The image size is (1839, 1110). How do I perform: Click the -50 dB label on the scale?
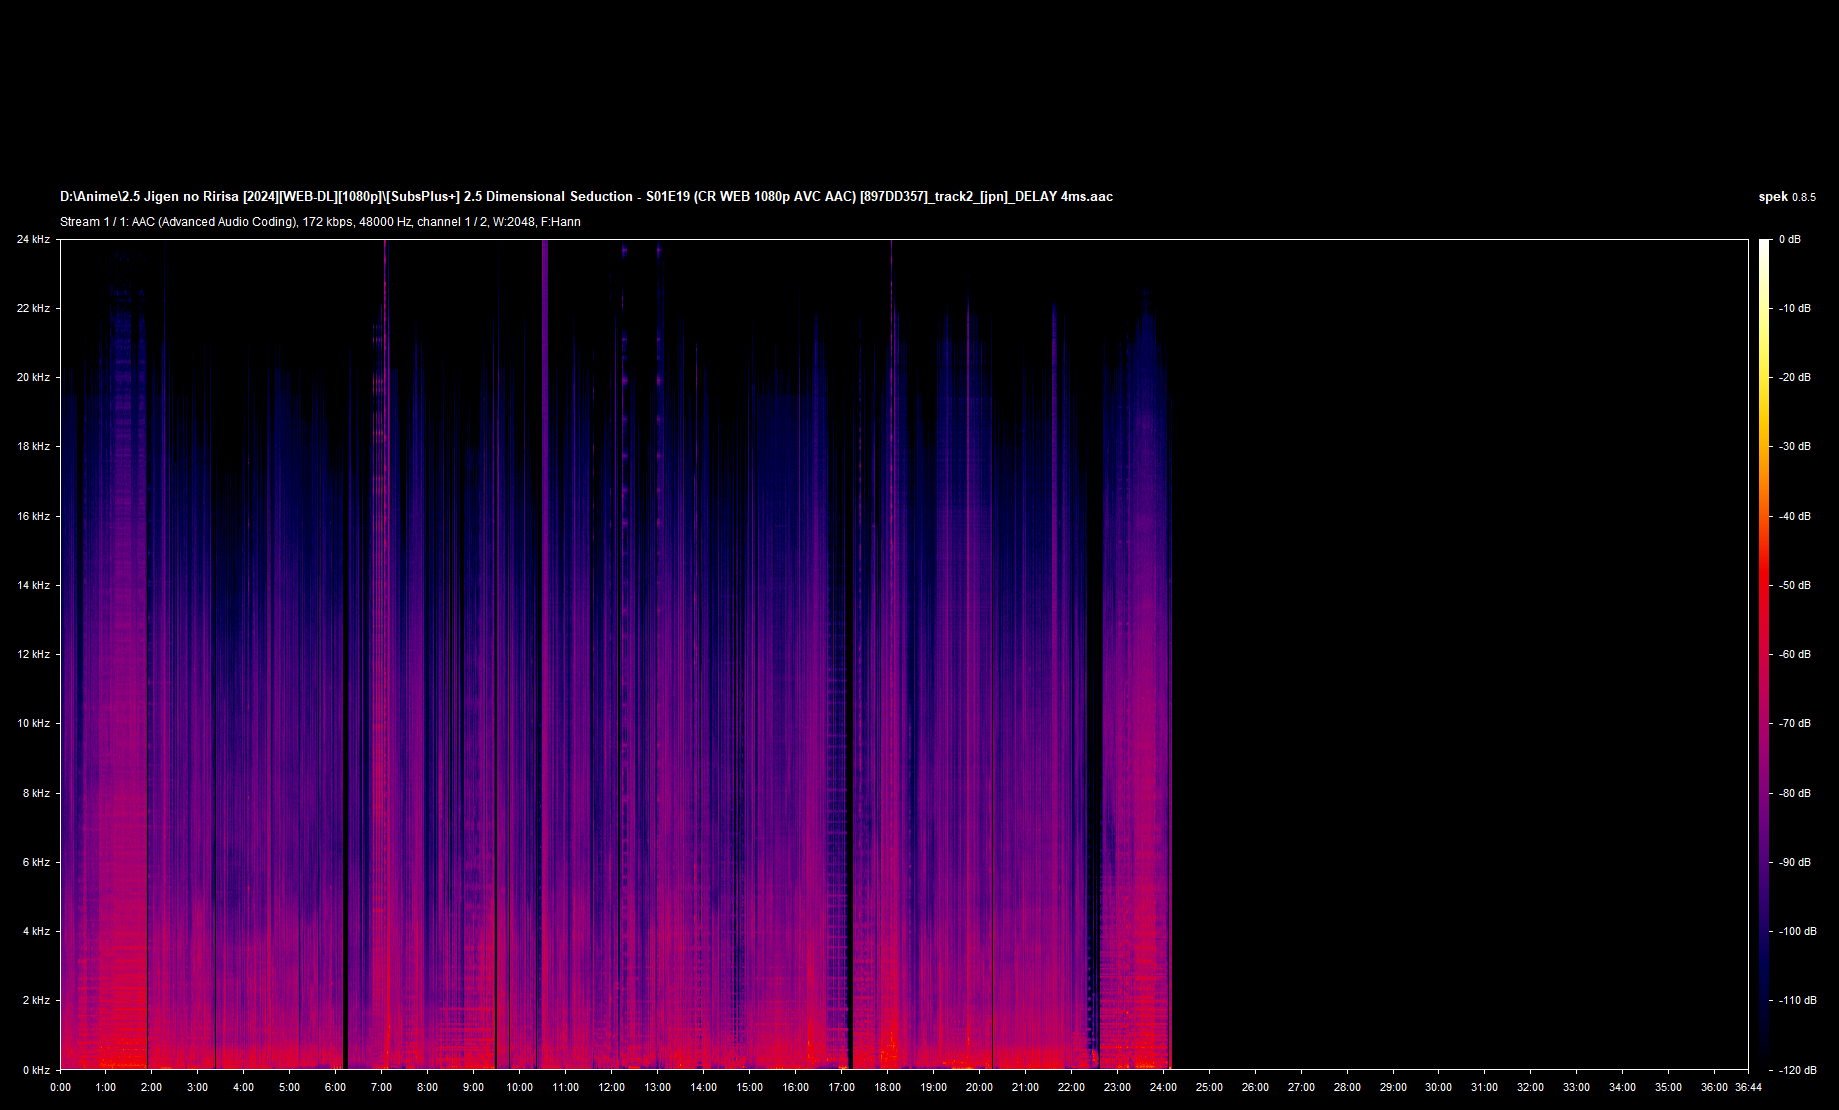1794,585
